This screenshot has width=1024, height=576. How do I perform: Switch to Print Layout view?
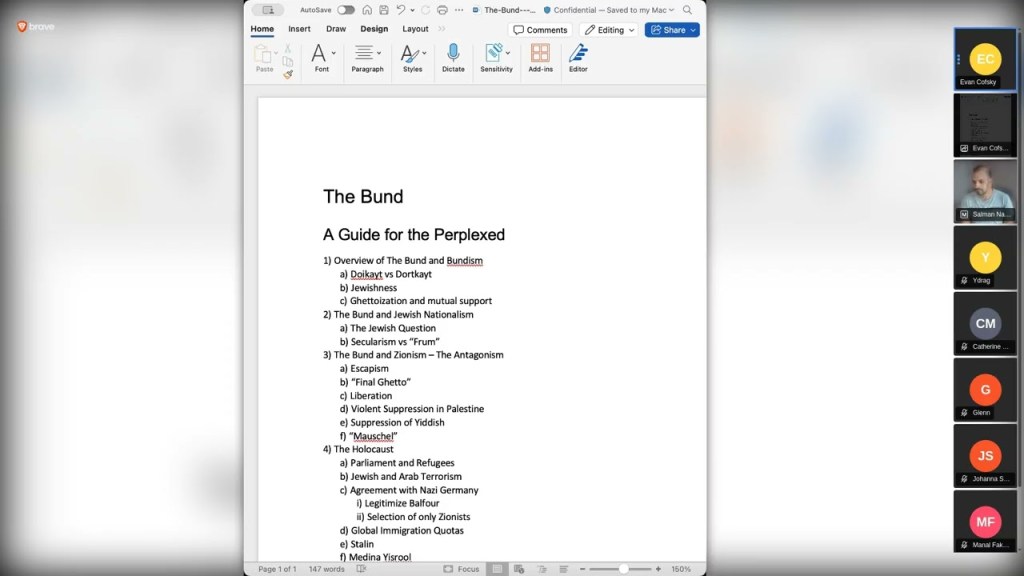click(x=497, y=569)
